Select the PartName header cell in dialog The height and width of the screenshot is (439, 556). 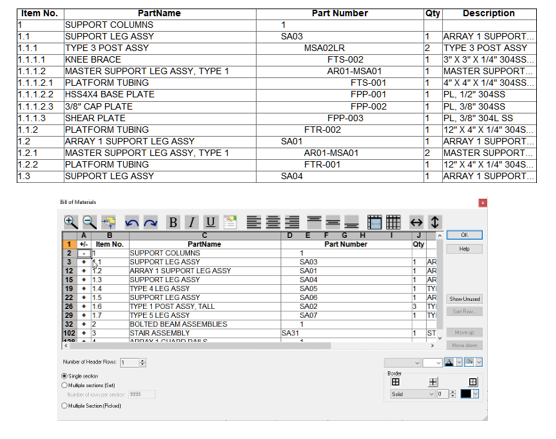pyautogui.click(x=205, y=244)
